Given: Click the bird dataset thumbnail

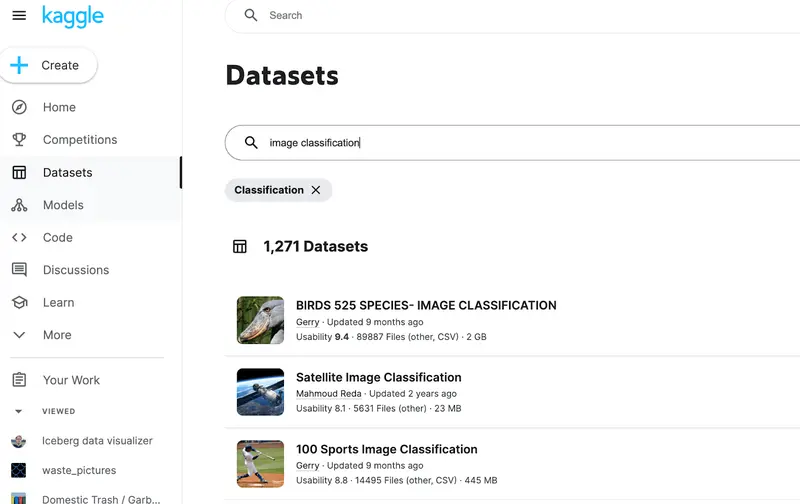Looking at the screenshot, I should (x=260, y=320).
